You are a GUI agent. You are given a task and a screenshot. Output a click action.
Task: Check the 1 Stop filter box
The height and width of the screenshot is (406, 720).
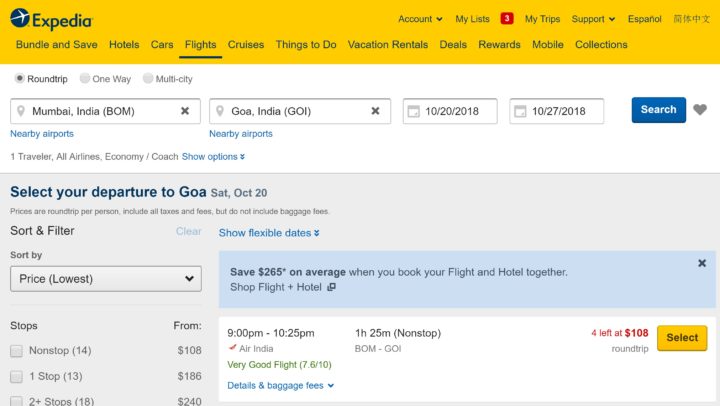click(x=17, y=377)
